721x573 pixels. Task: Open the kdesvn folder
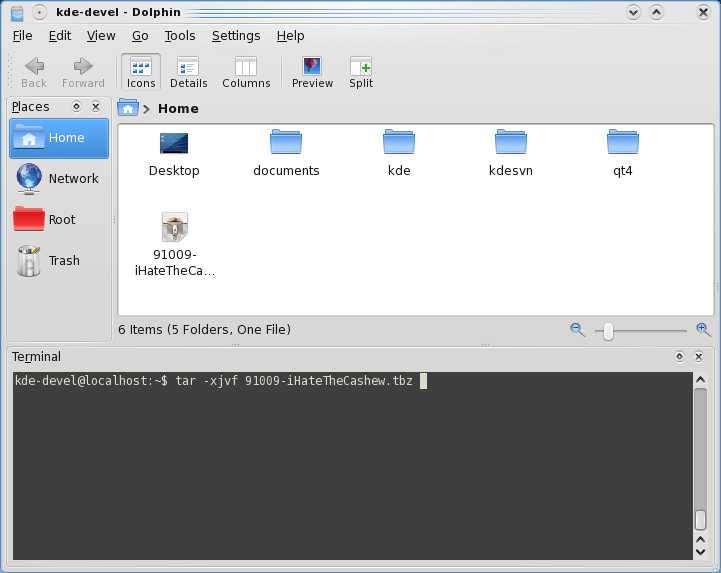(510, 144)
